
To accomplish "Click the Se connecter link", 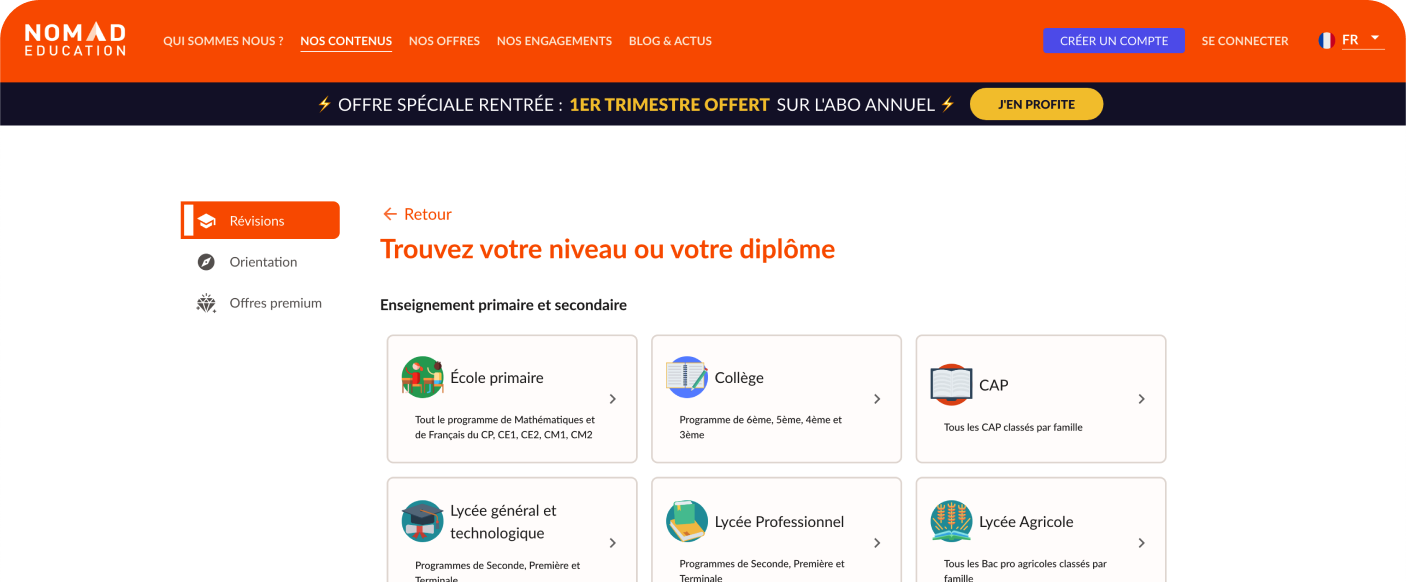I will click(1245, 41).
